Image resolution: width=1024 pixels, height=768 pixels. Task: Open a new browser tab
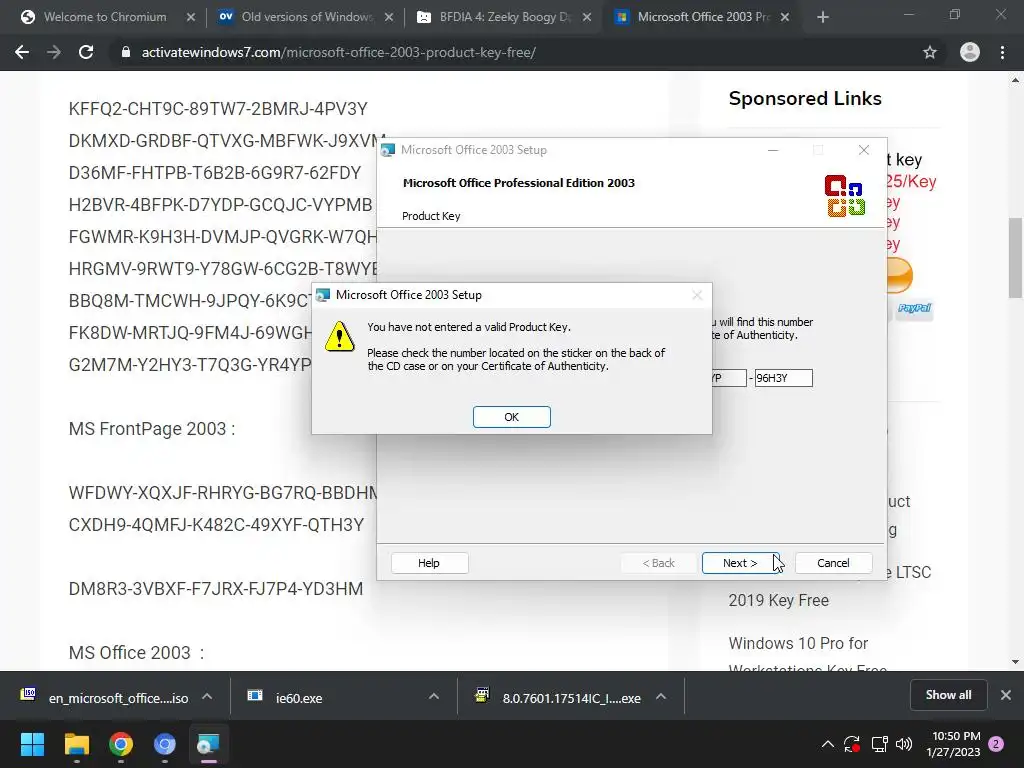point(823,18)
